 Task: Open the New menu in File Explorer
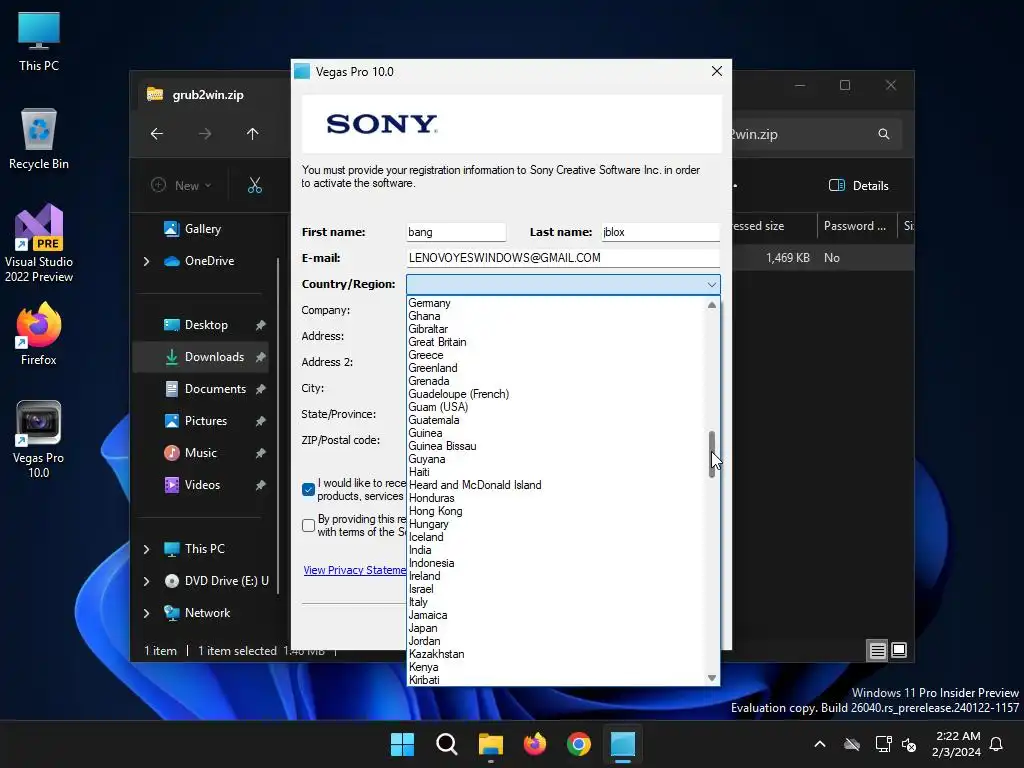182,185
